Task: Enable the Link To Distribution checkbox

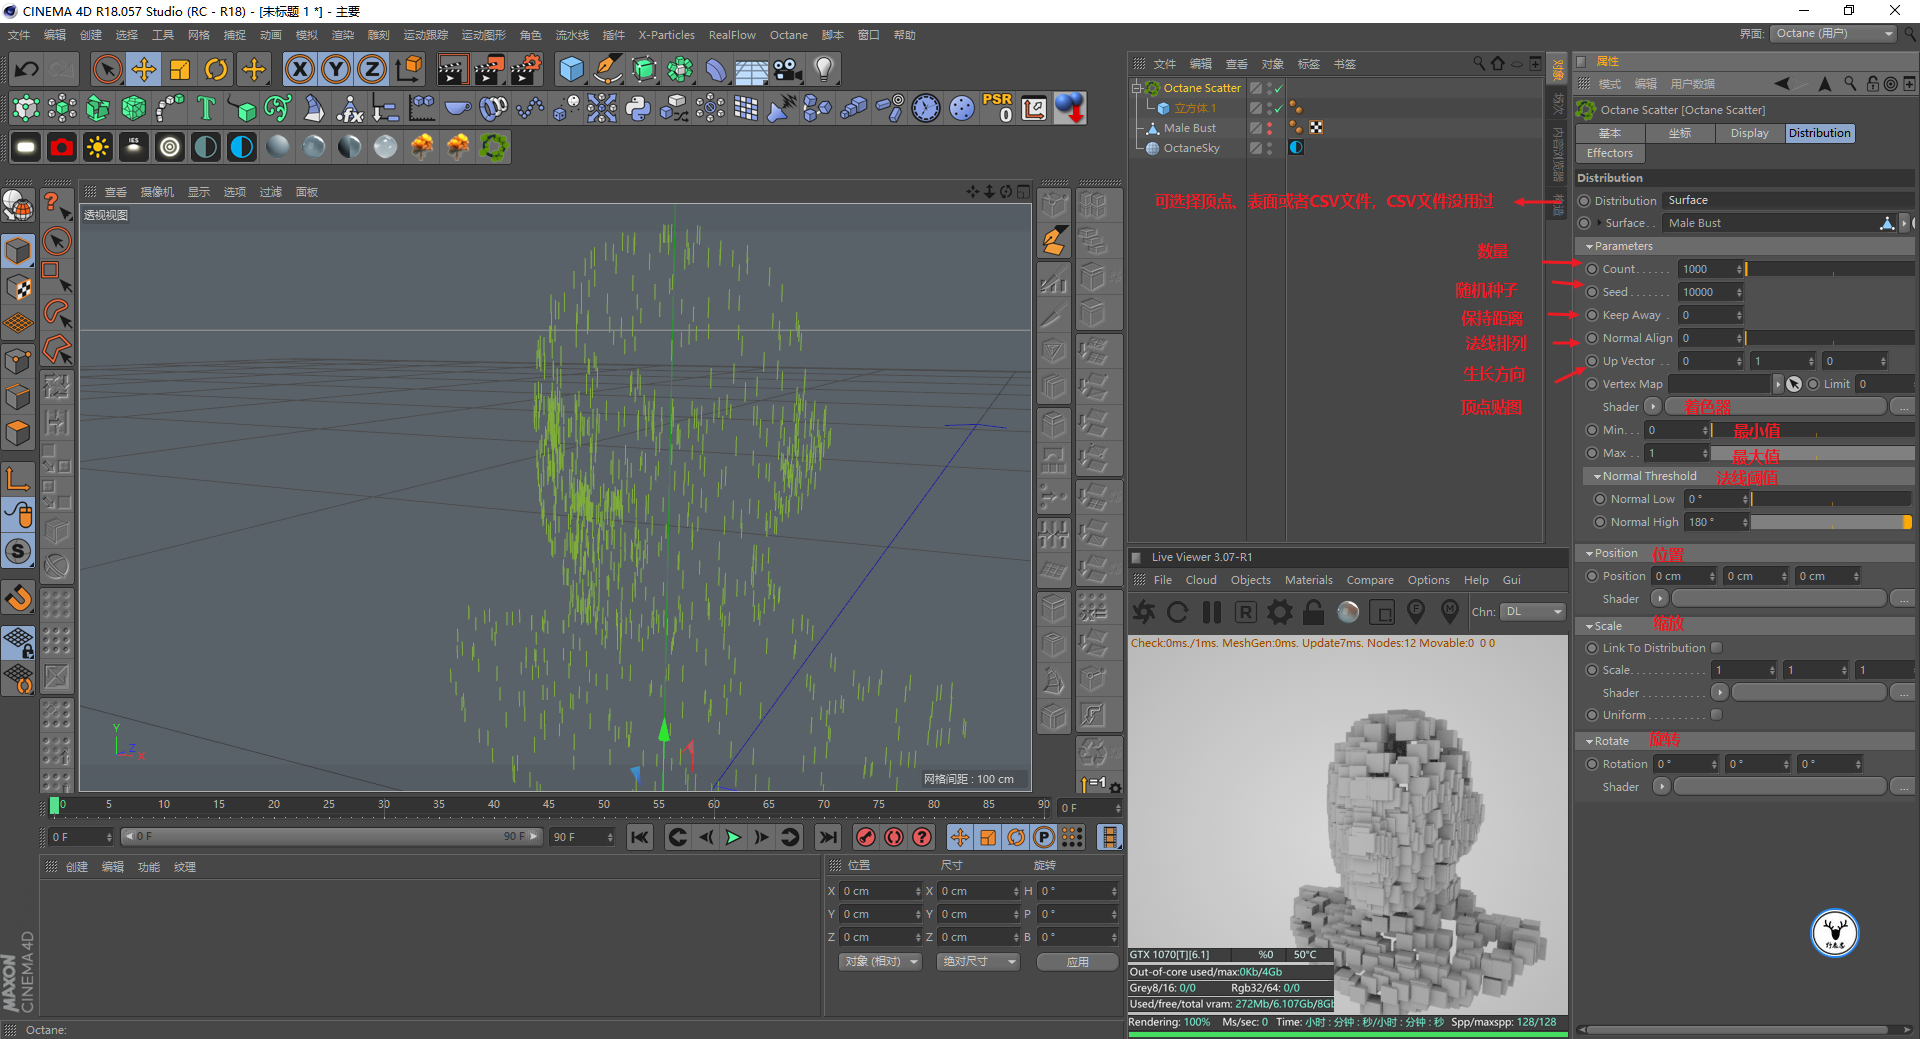Action: coord(1716,647)
